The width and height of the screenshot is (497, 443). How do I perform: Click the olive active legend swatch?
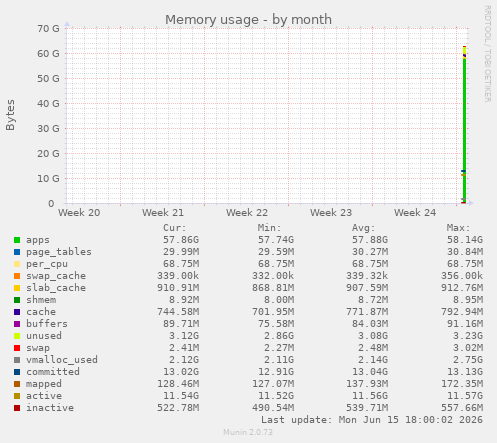click(17, 396)
